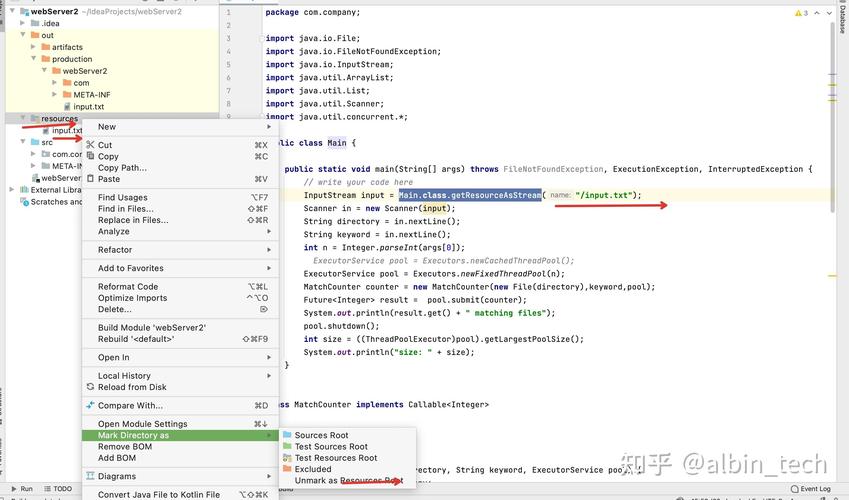Select Open Module Settings
Viewport: 849px width, 500px height.
(x=180, y=424)
